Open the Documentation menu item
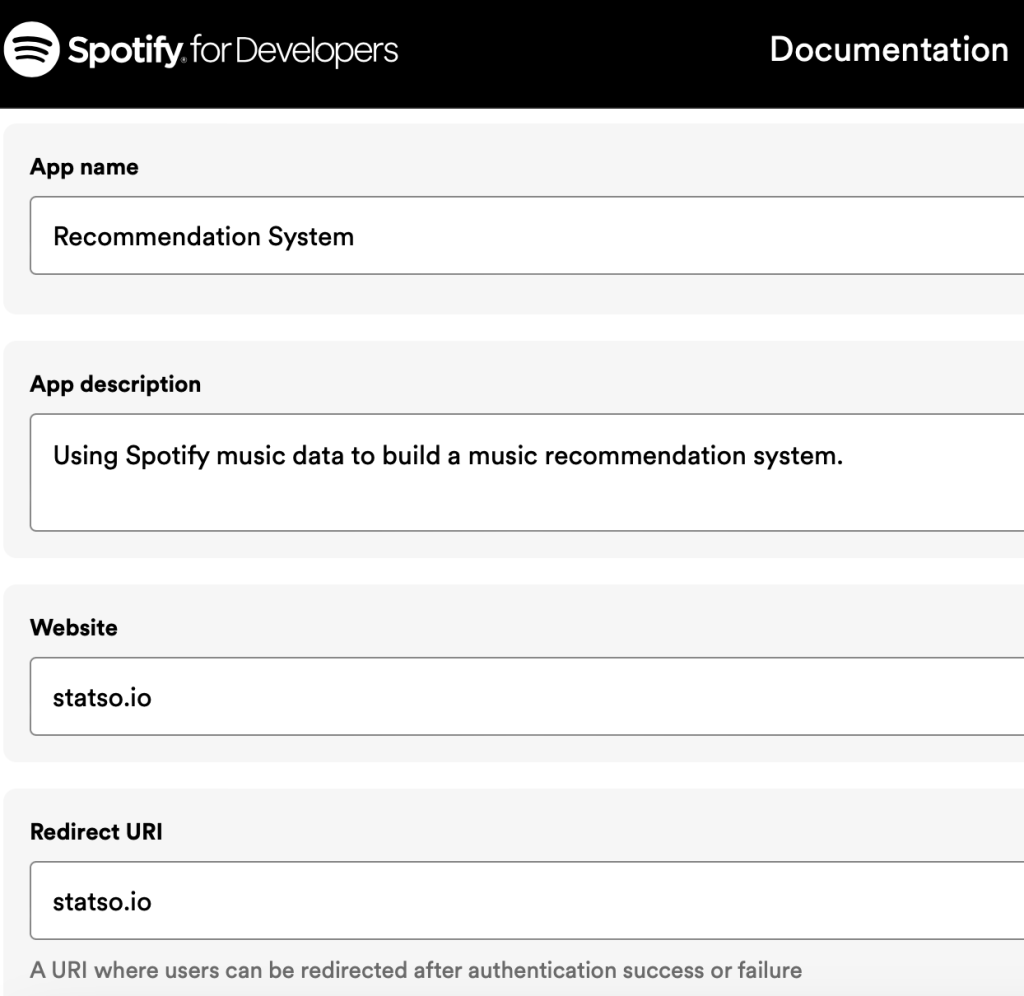 pos(889,50)
